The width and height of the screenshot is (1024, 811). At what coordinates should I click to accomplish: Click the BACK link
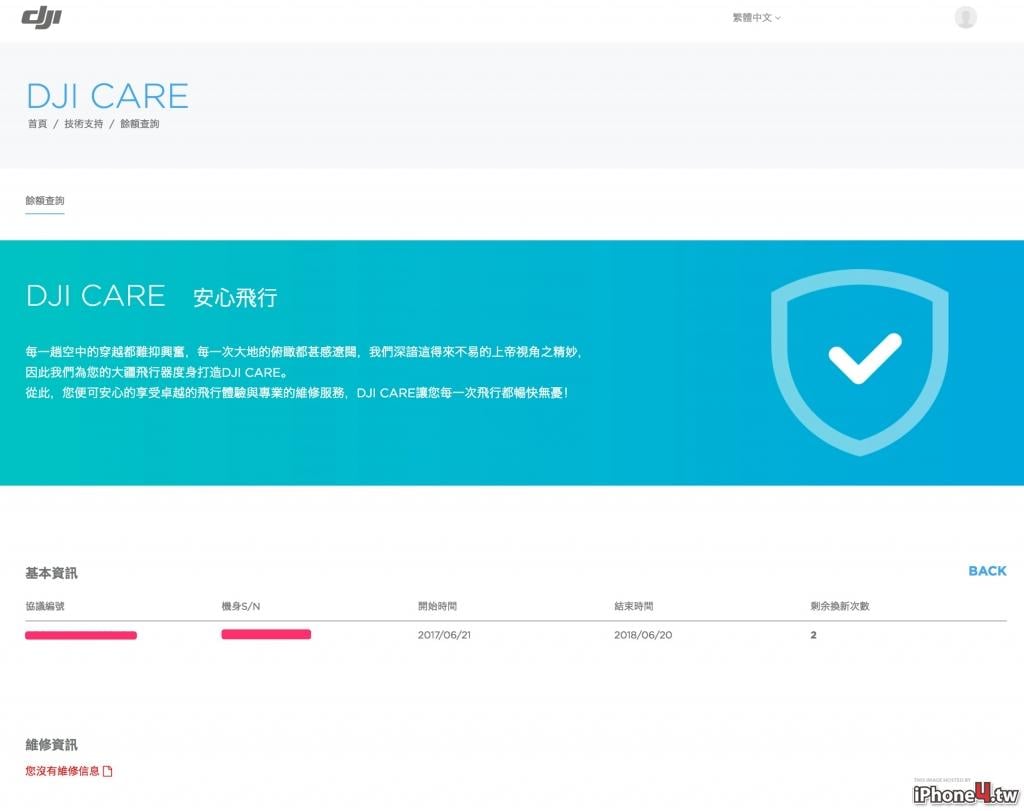[x=987, y=571]
